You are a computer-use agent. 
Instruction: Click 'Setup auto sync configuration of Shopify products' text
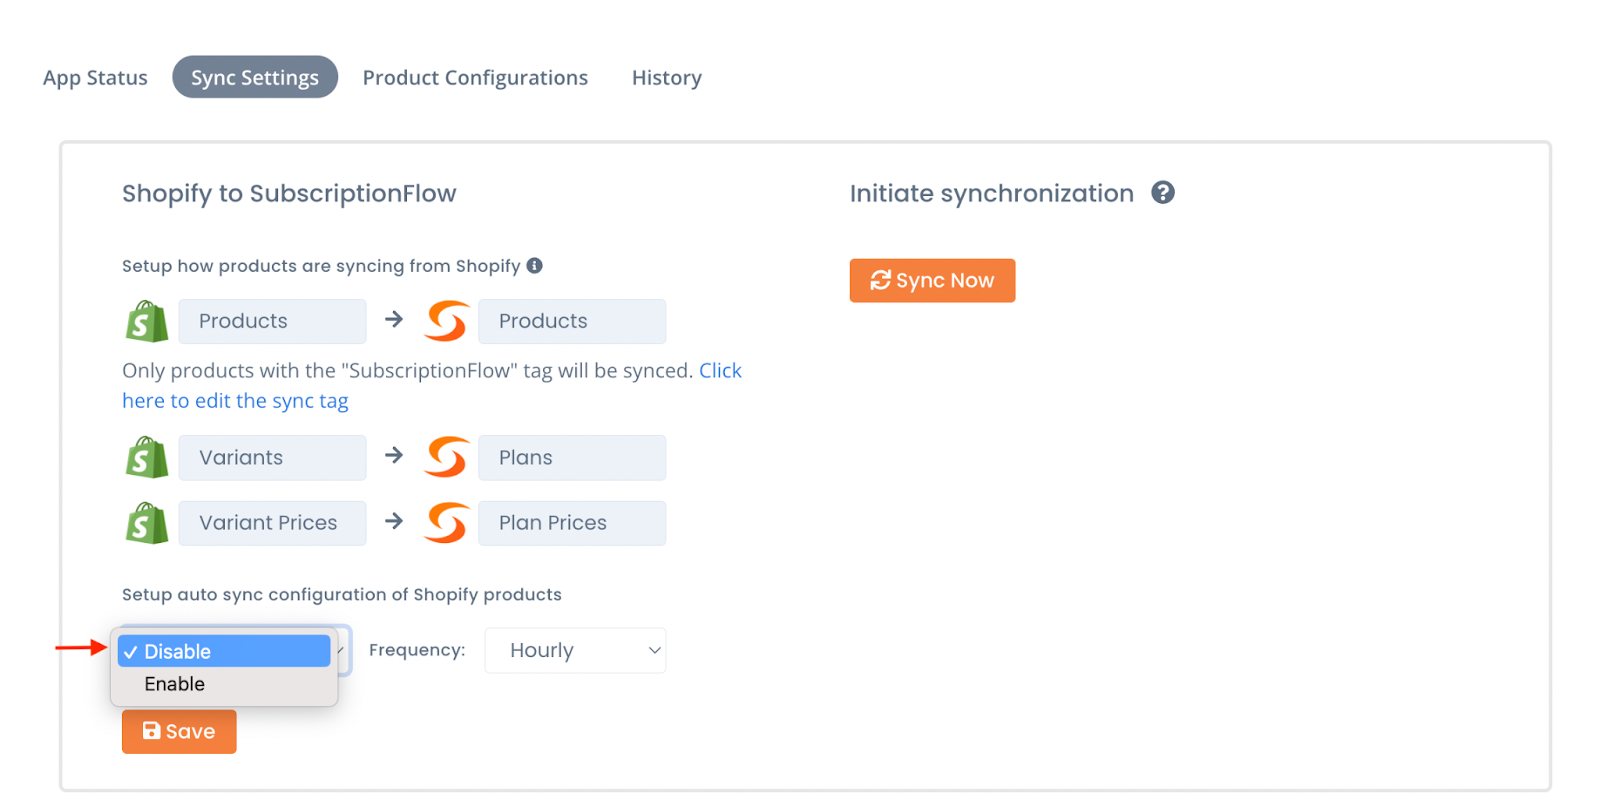coord(342,594)
